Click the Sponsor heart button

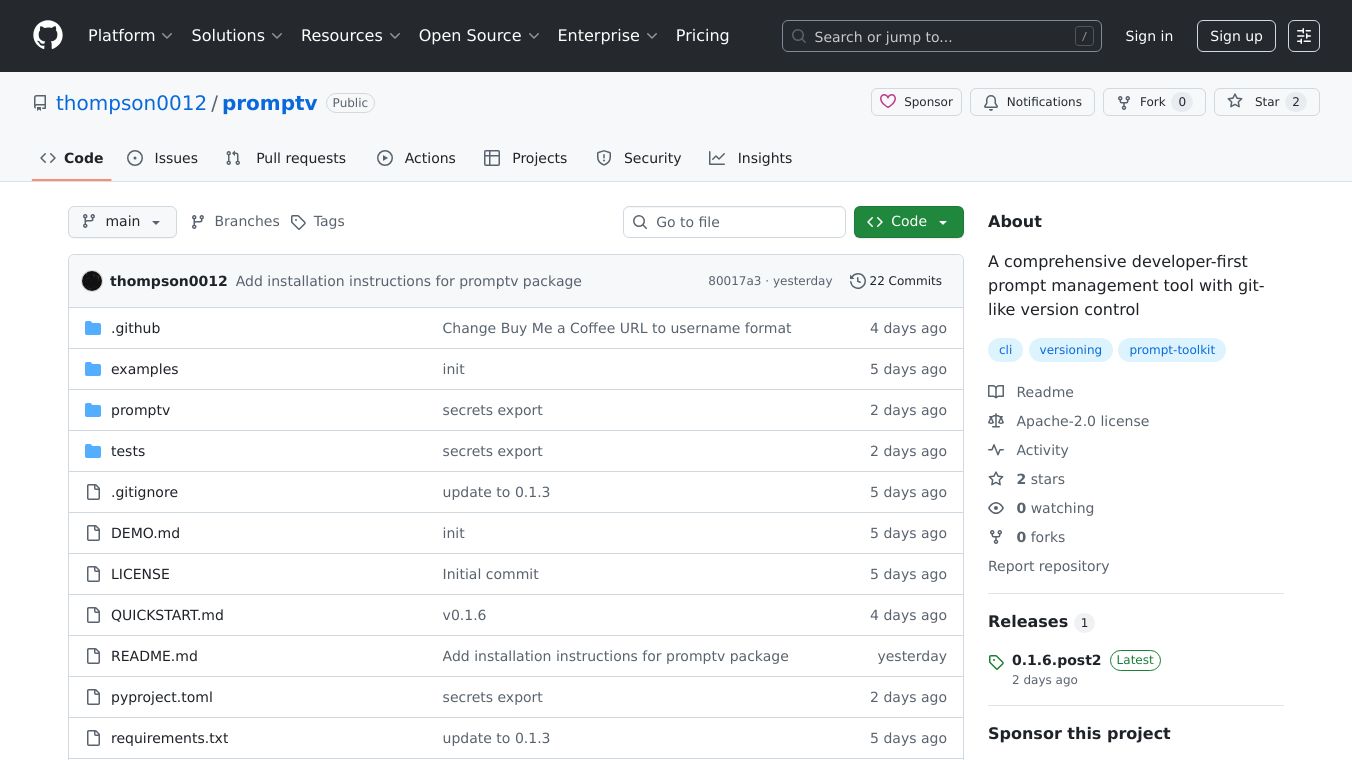pyautogui.click(x=916, y=102)
